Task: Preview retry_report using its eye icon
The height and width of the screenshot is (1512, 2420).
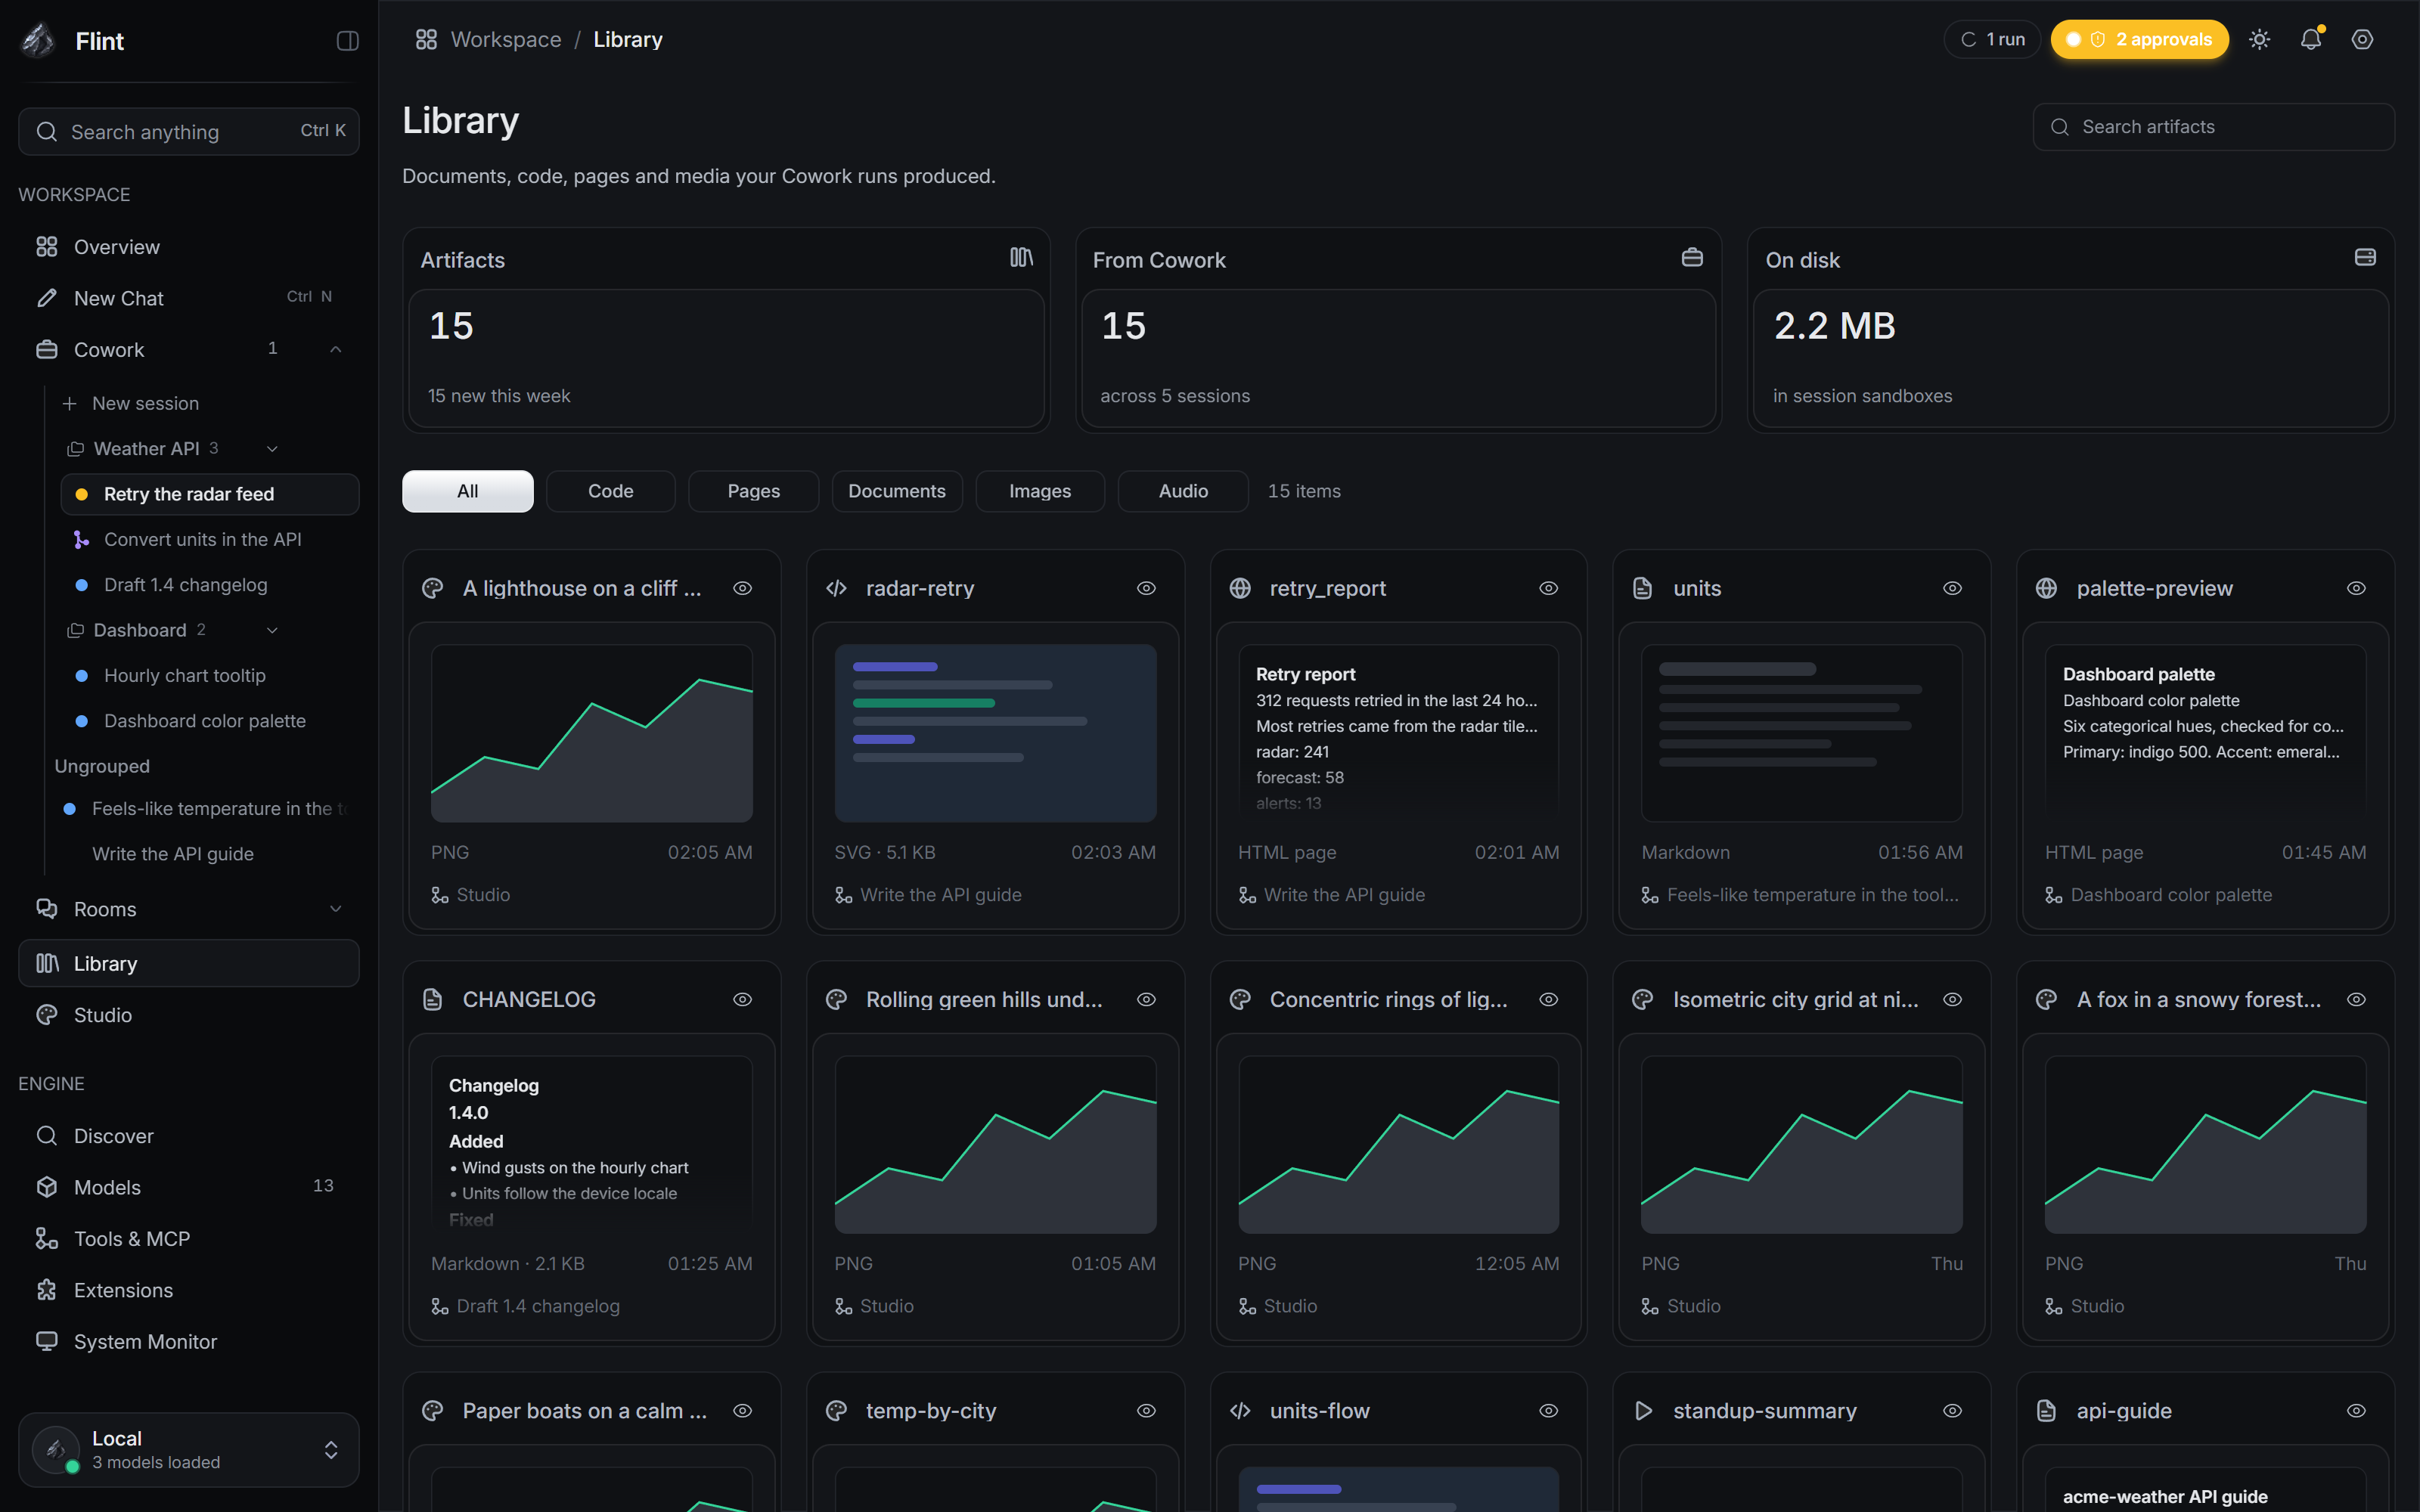Action: [x=1549, y=589]
